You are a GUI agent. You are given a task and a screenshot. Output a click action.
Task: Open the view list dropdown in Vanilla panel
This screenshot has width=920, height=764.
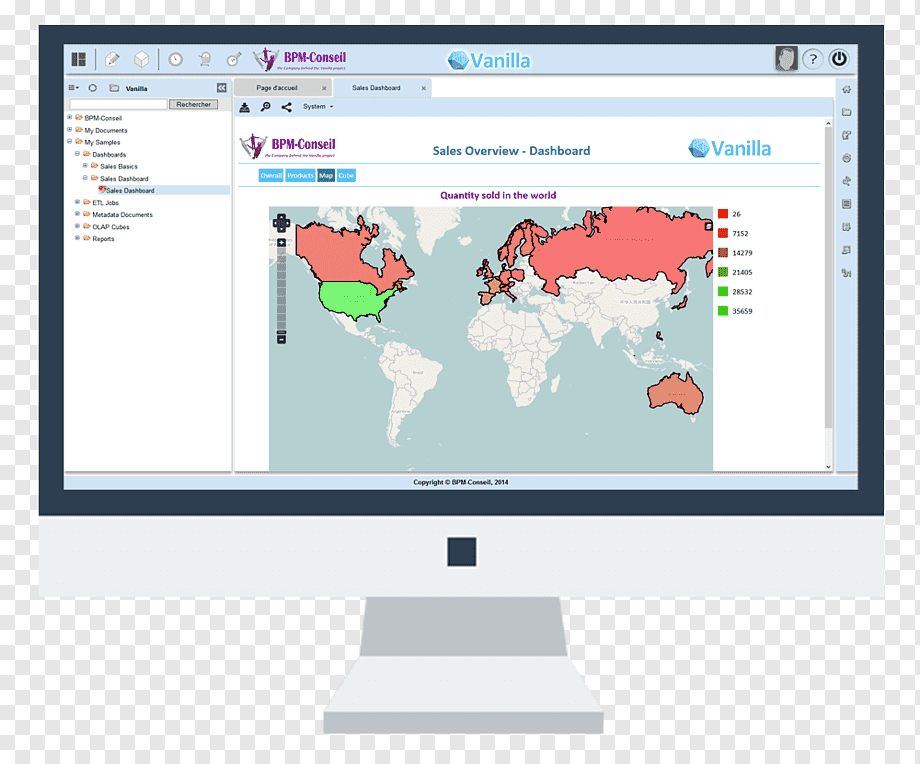point(73,88)
